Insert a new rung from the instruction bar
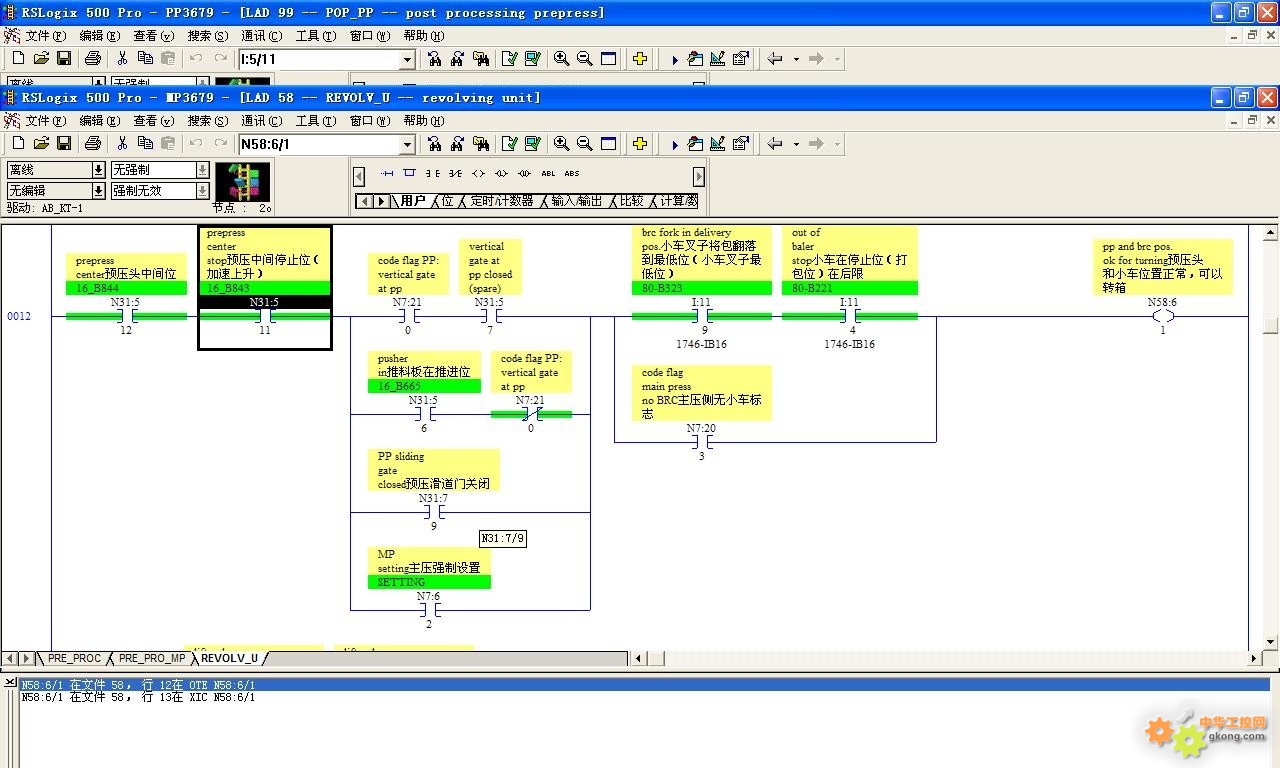The height and width of the screenshot is (768, 1280). point(388,173)
